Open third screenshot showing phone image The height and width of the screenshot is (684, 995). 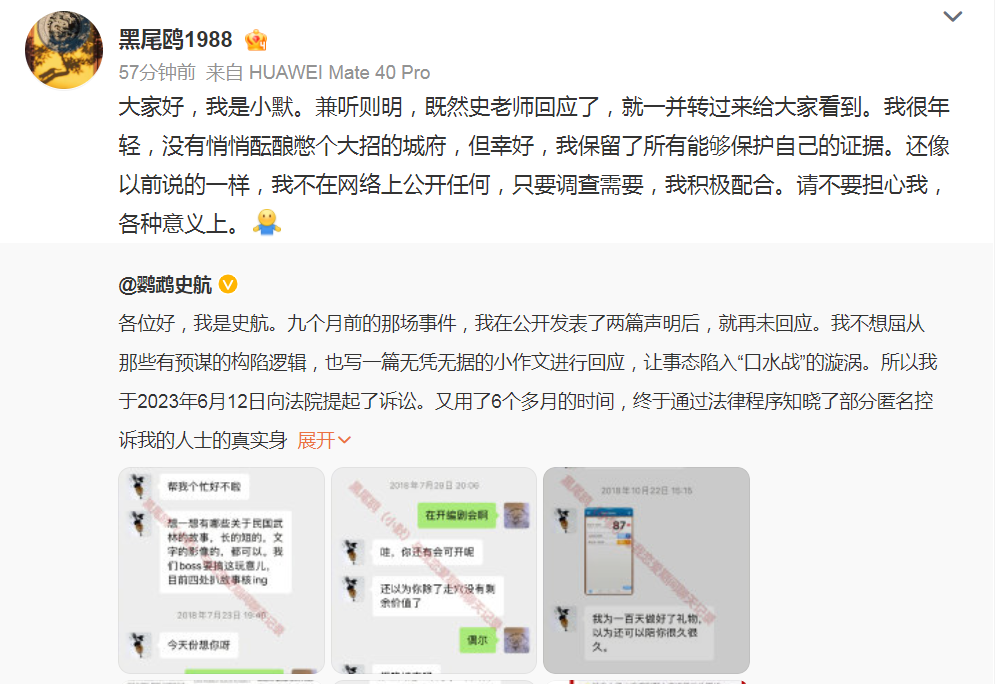tap(647, 570)
